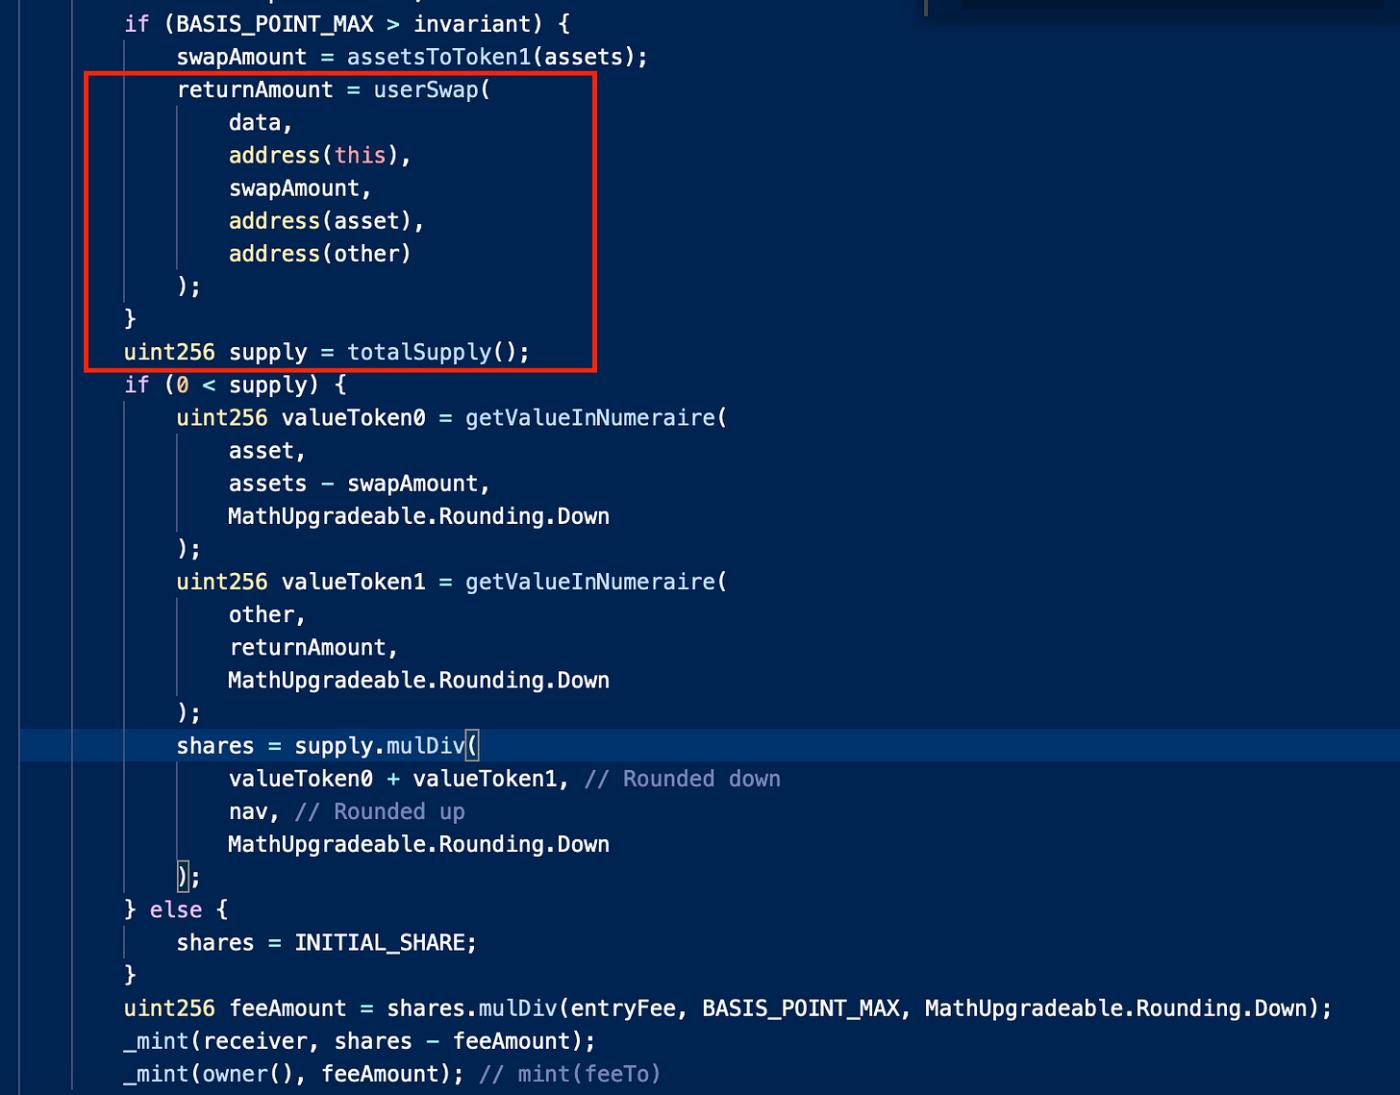The height and width of the screenshot is (1095, 1400).
Task: Click the '// Rounded down' comment
Action: [x=682, y=779]
